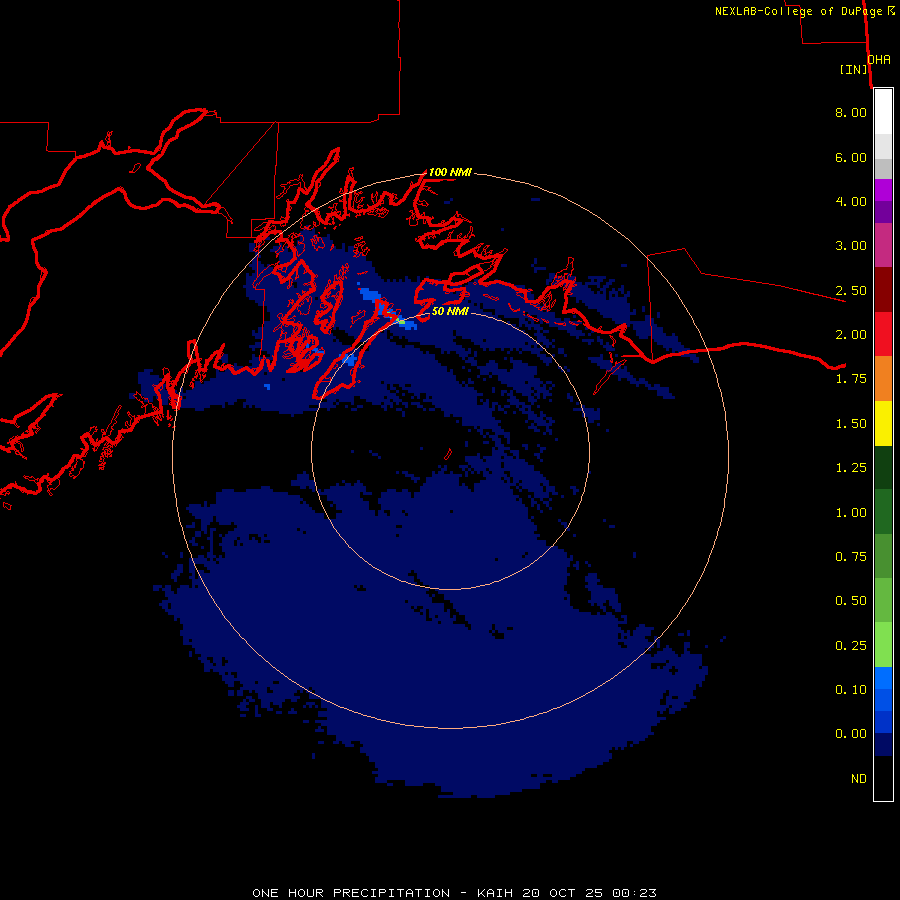900x900 pixels.
Task: Click the pink 3.00 inch legend swatch
Action: click(883, 245)
